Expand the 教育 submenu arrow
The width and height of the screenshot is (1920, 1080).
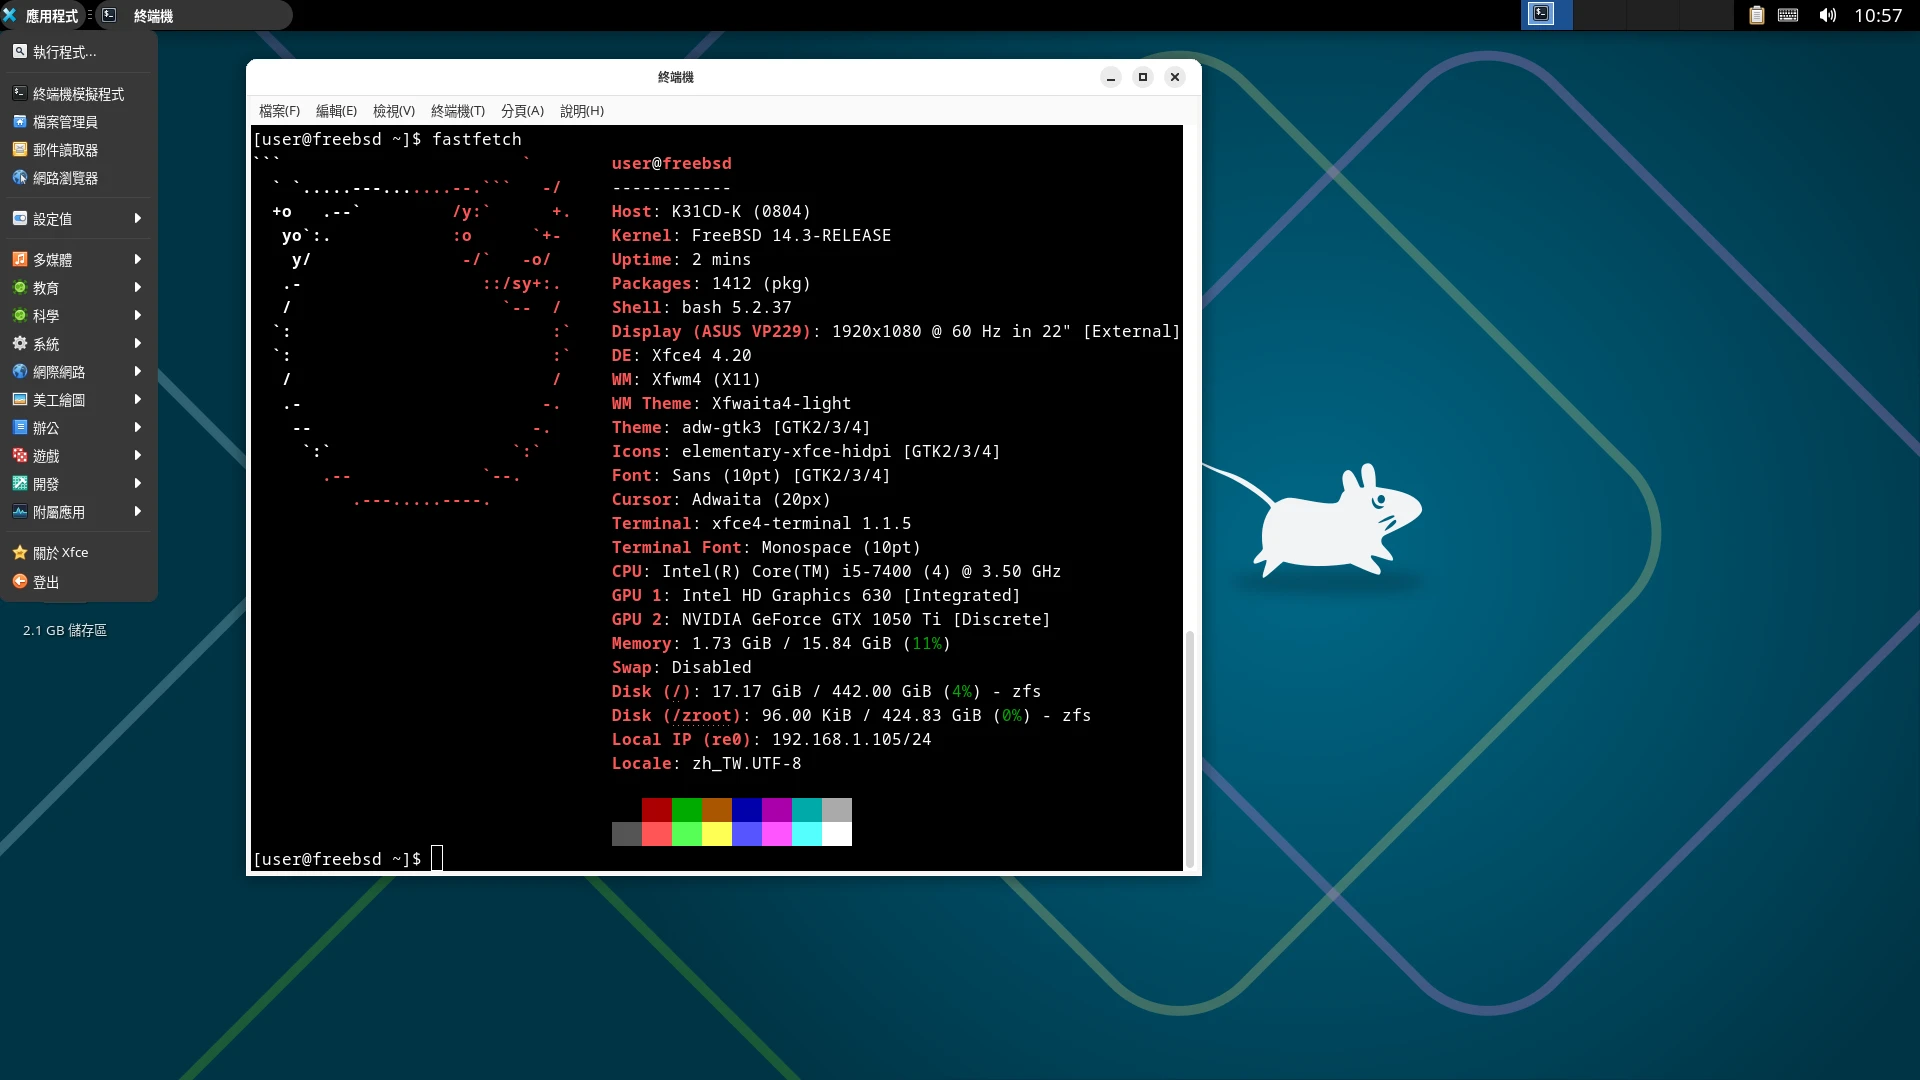coord(138,288)
